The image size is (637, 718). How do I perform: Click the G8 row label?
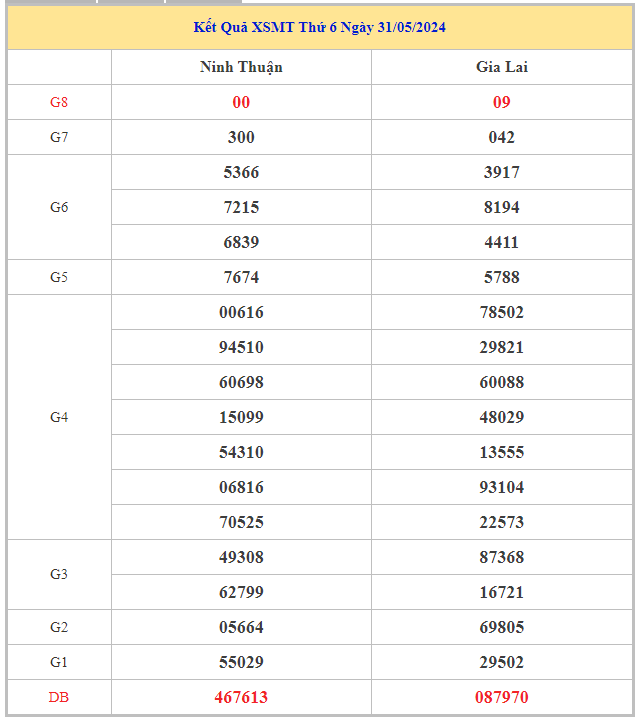click(x=59, y=102)
